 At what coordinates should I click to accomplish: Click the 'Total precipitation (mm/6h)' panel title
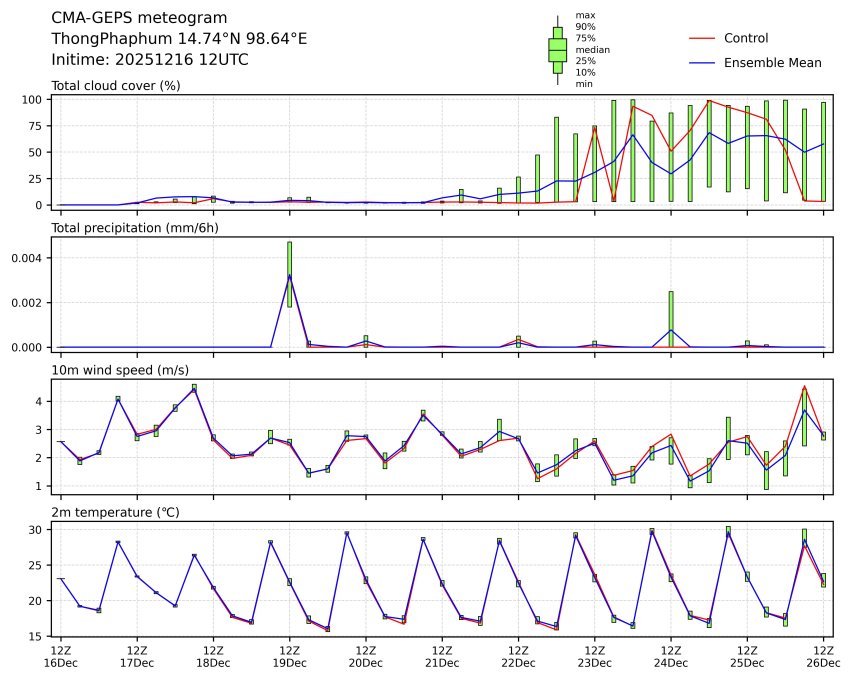[135, 228]
